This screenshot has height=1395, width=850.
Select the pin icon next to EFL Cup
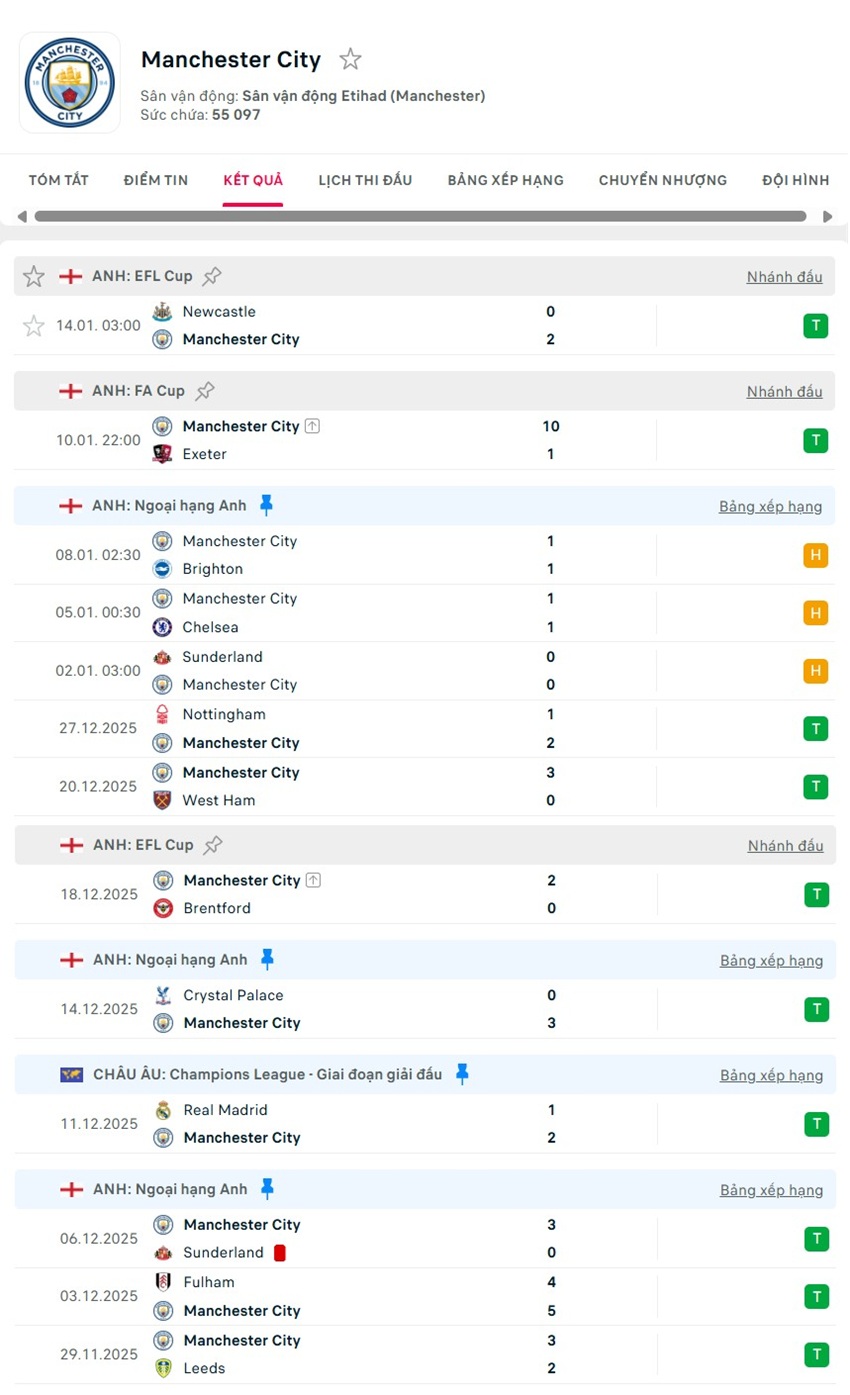click(x=212, y=276)
